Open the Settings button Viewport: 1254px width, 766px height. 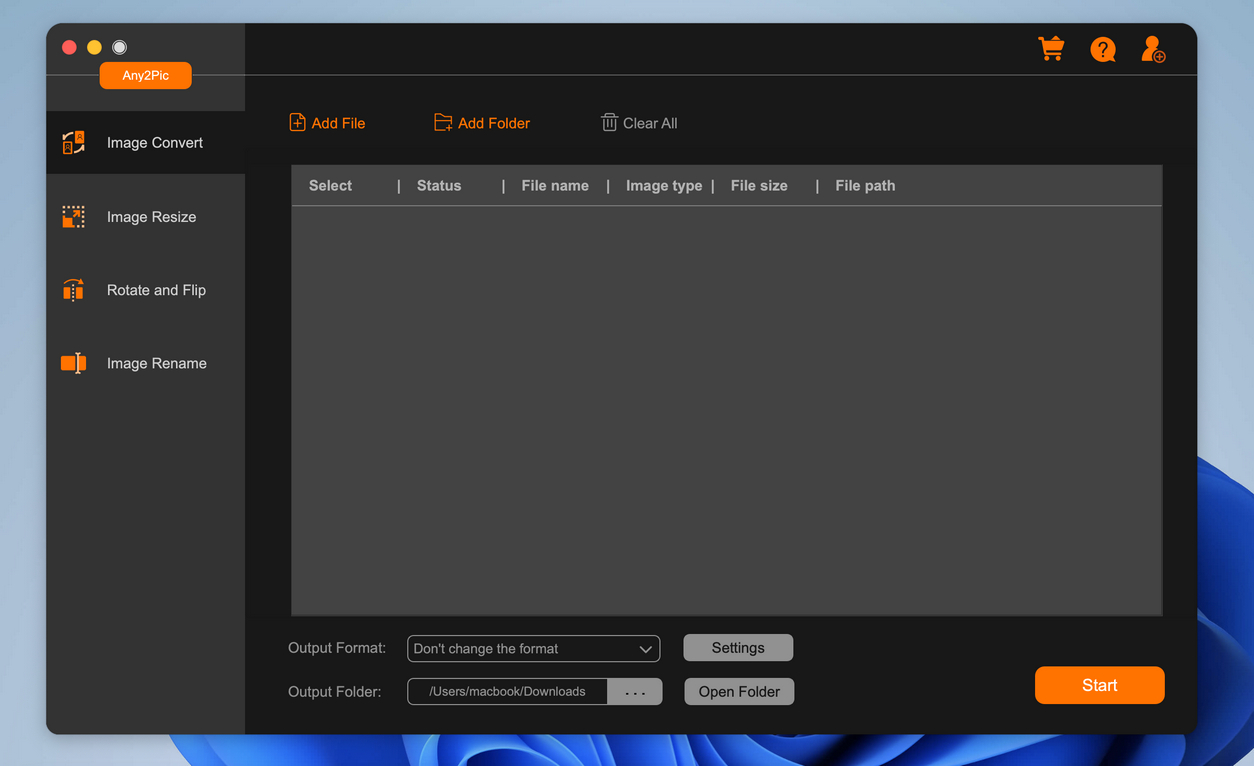(x=738, y=647)
